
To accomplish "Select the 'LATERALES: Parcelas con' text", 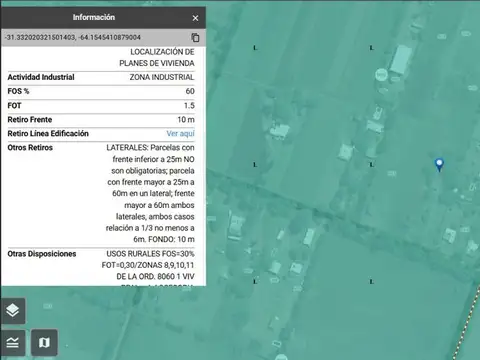I will (150, 147).
